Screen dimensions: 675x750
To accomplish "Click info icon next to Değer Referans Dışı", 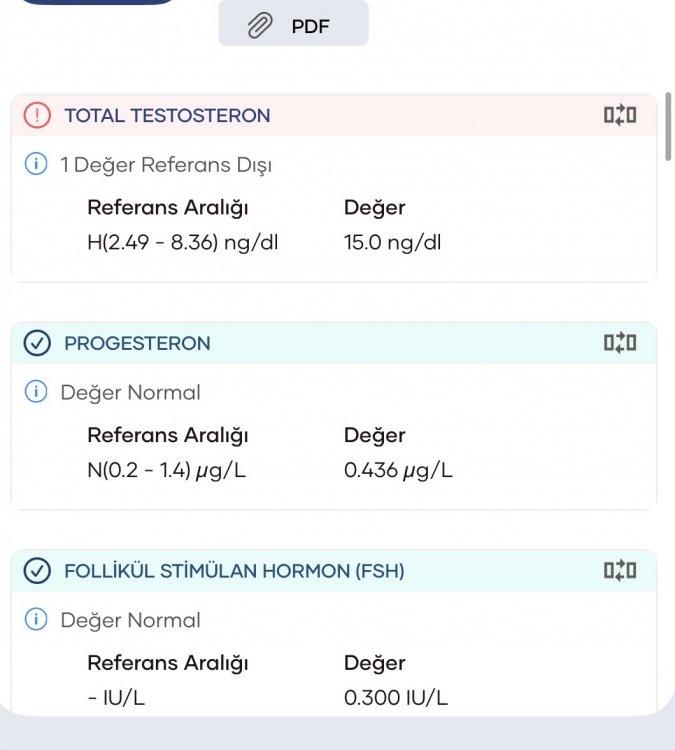I will point(36,164).
